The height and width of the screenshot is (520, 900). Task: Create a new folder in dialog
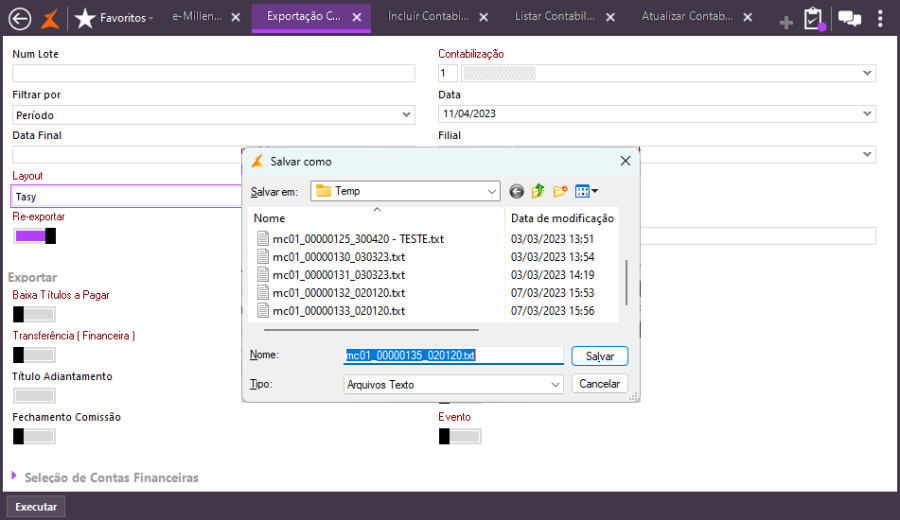[560, 191]
